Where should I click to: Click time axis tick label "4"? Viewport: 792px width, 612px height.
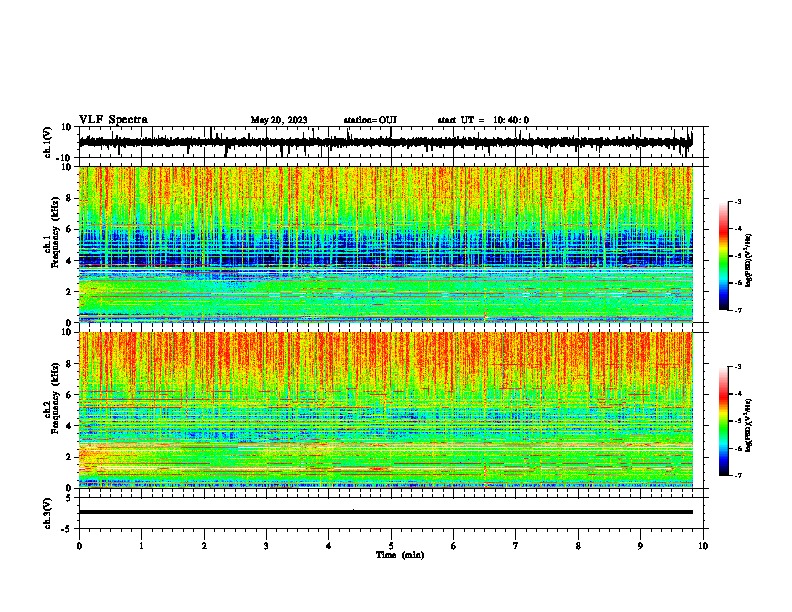pyautogui.click(x=329, y=546)
